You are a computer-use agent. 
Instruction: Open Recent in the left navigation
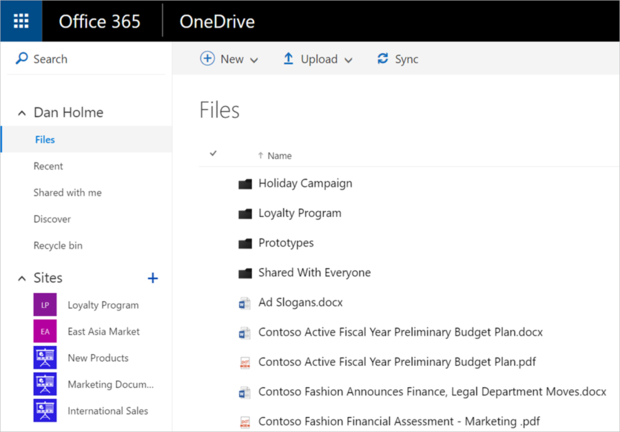pos(48,166)
